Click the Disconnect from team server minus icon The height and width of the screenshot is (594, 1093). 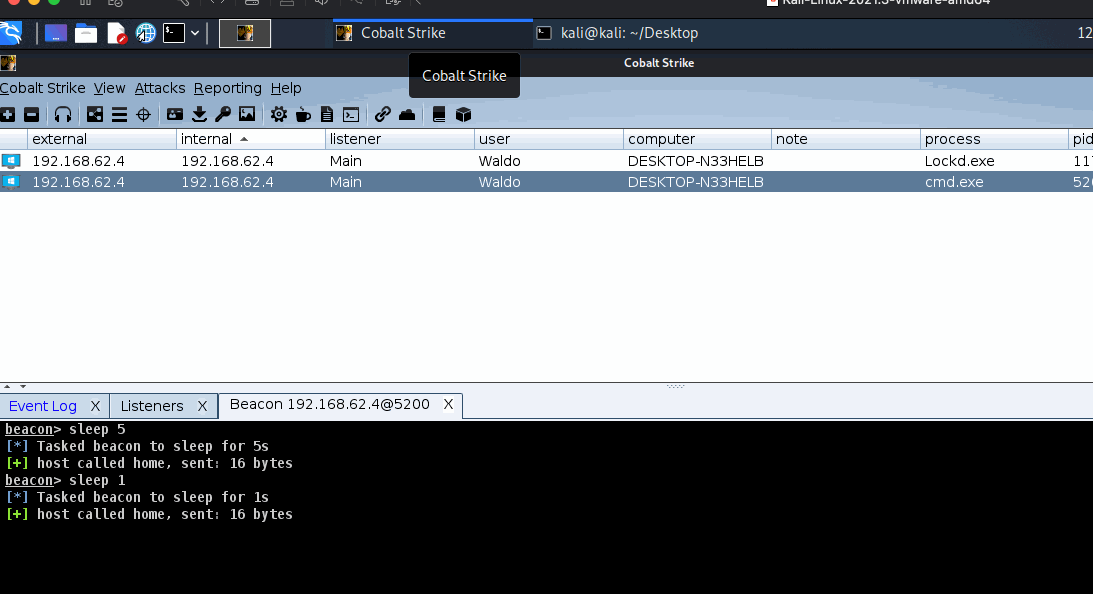31,114
